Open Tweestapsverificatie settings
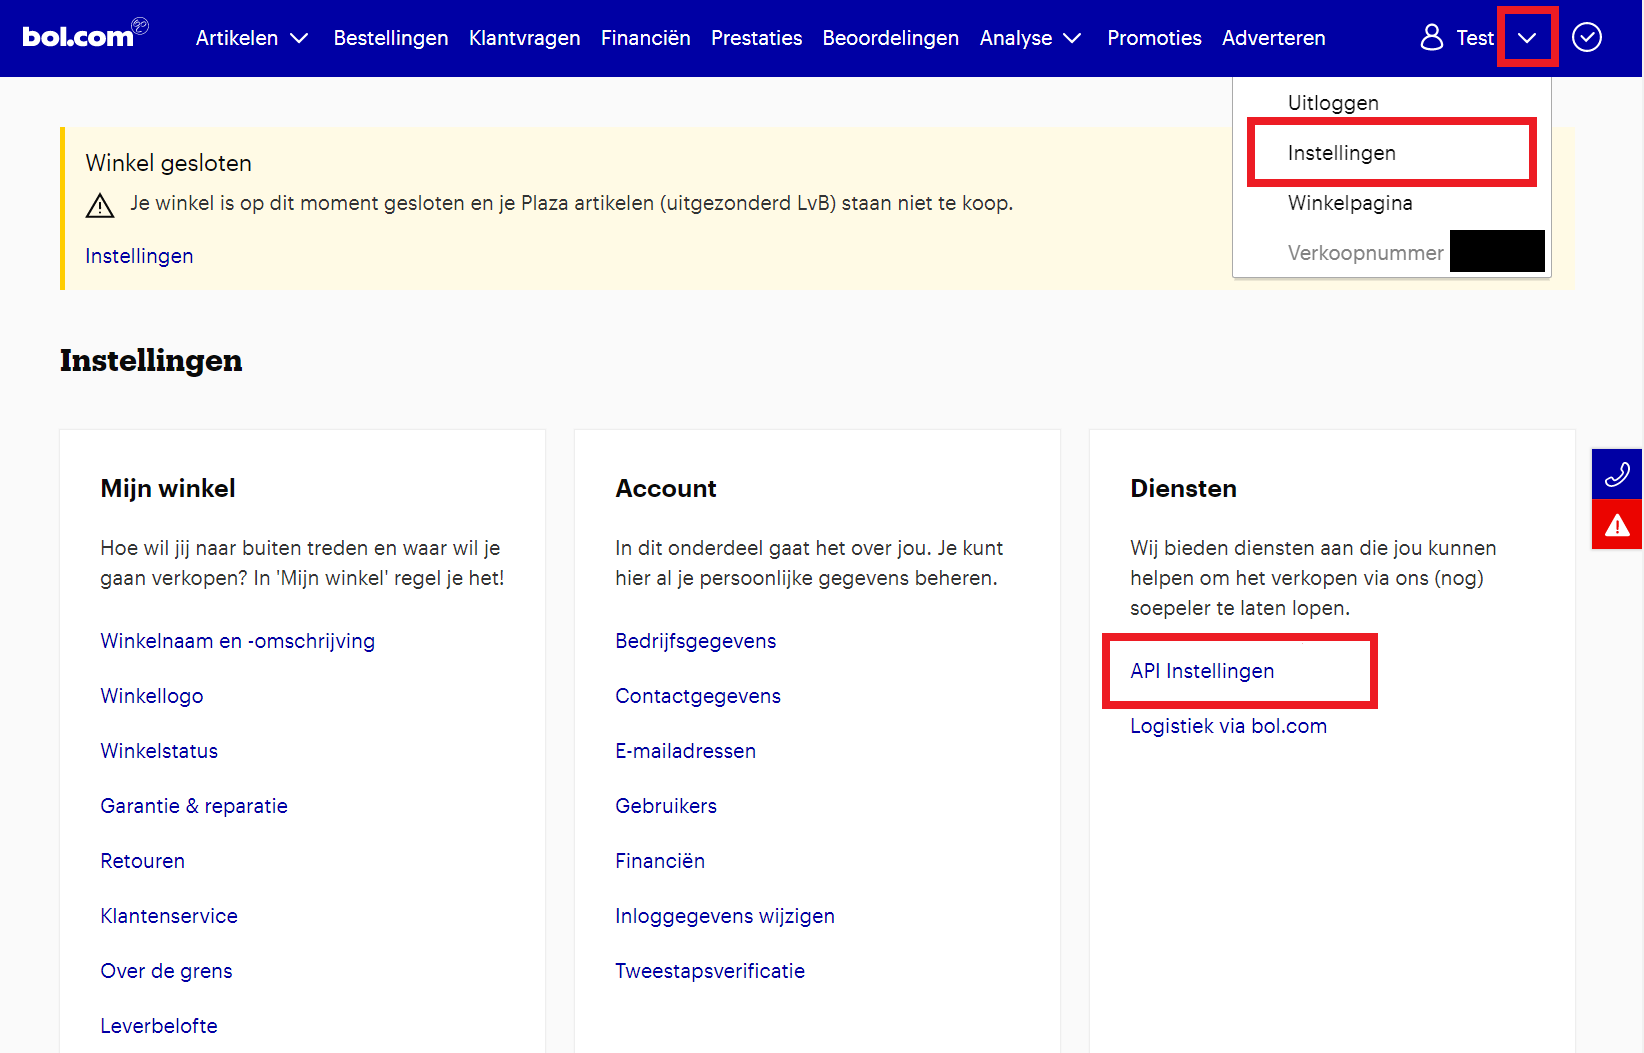Viewport: 1644px width, 1053px height. point(710,971)
